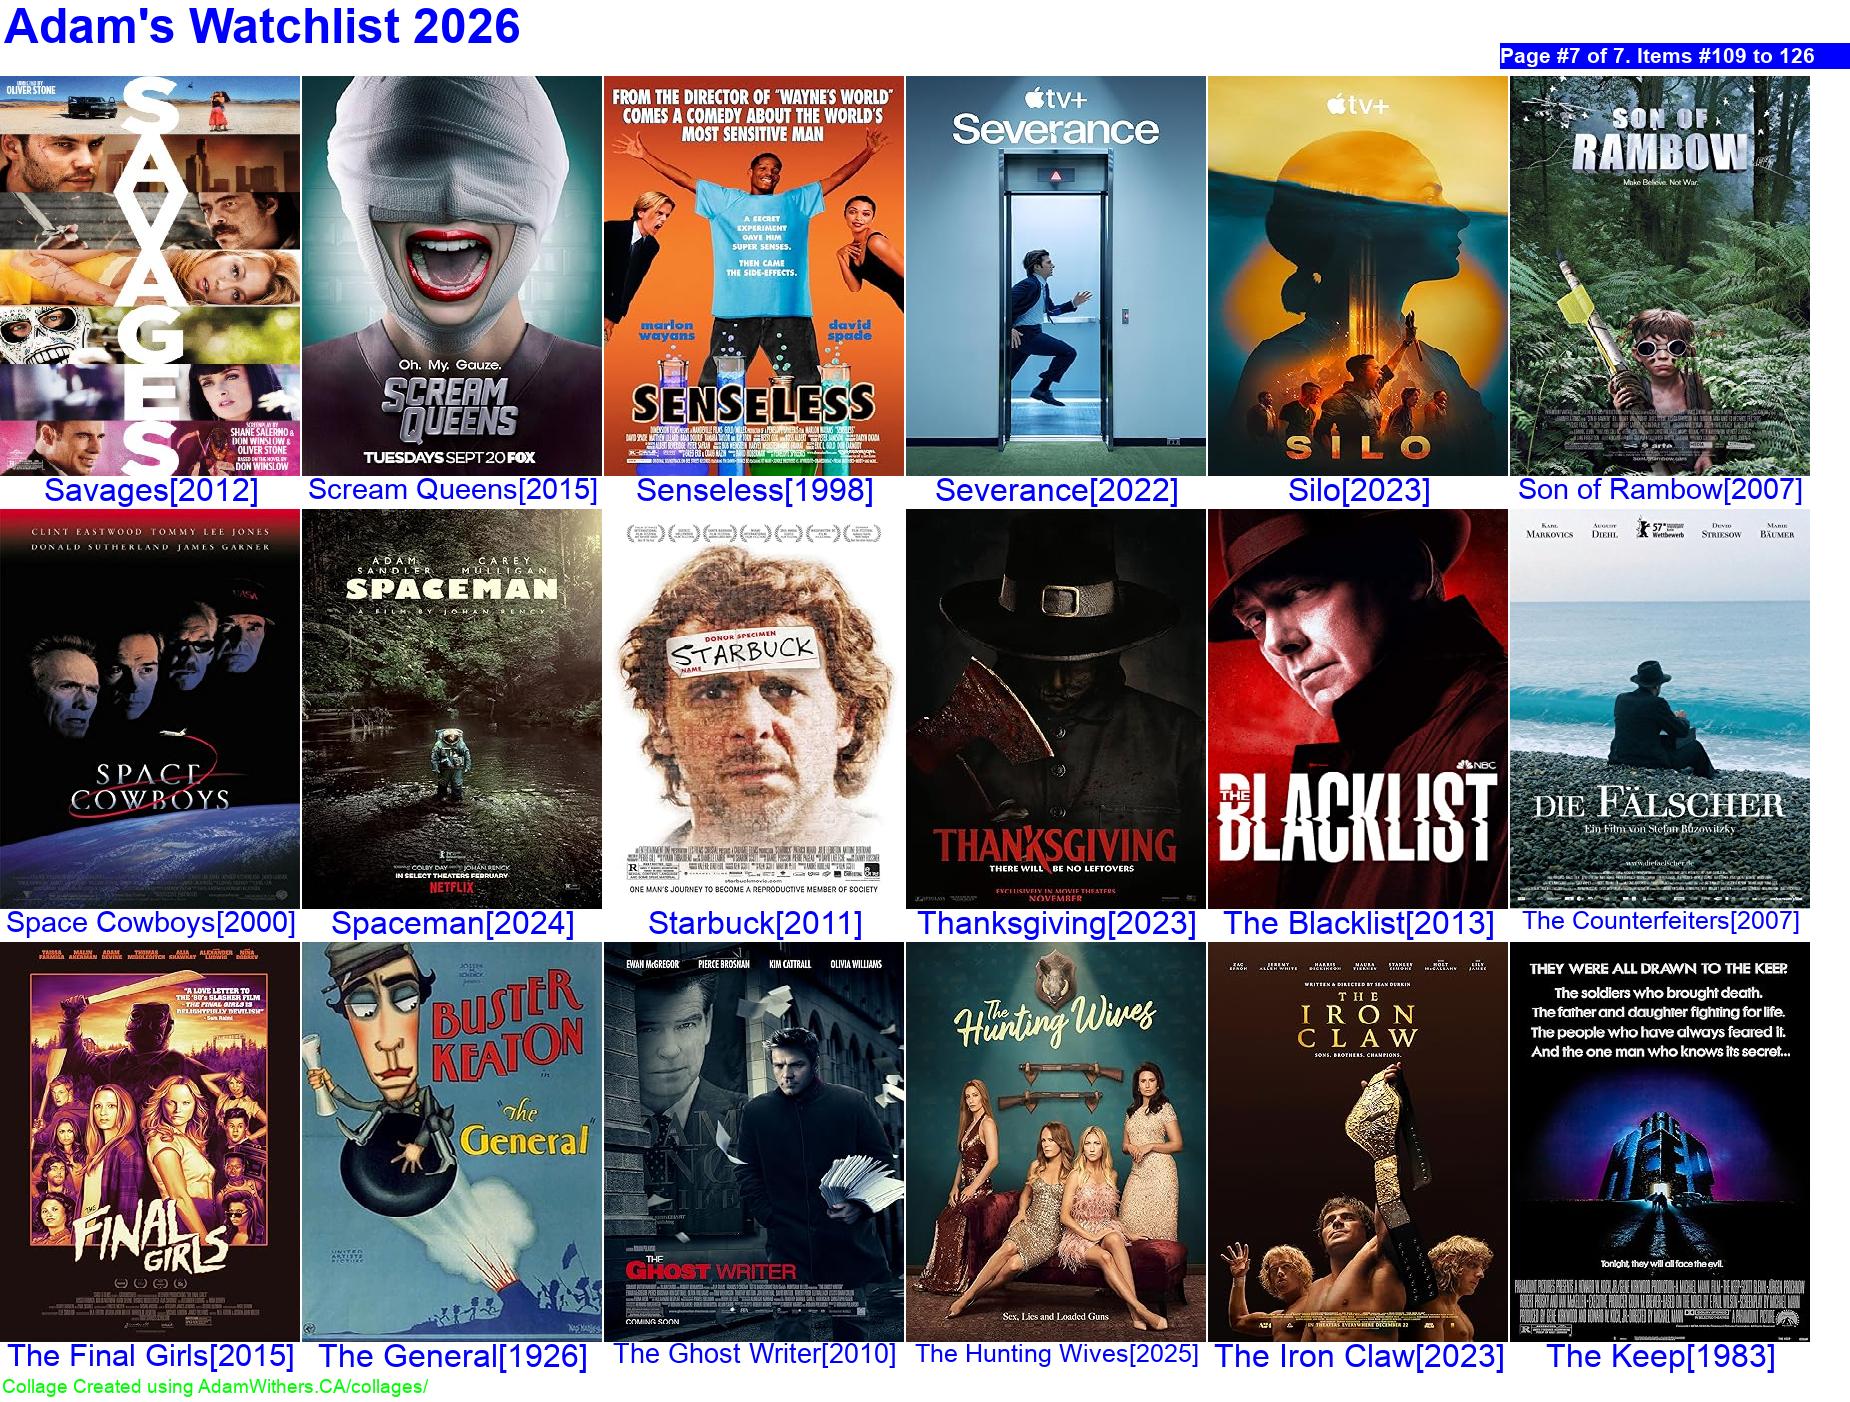Click The Ghost Writer[2010] title
Image resolution: width=1850 pixels, height=1402 pixels.
click(754, 1354)
